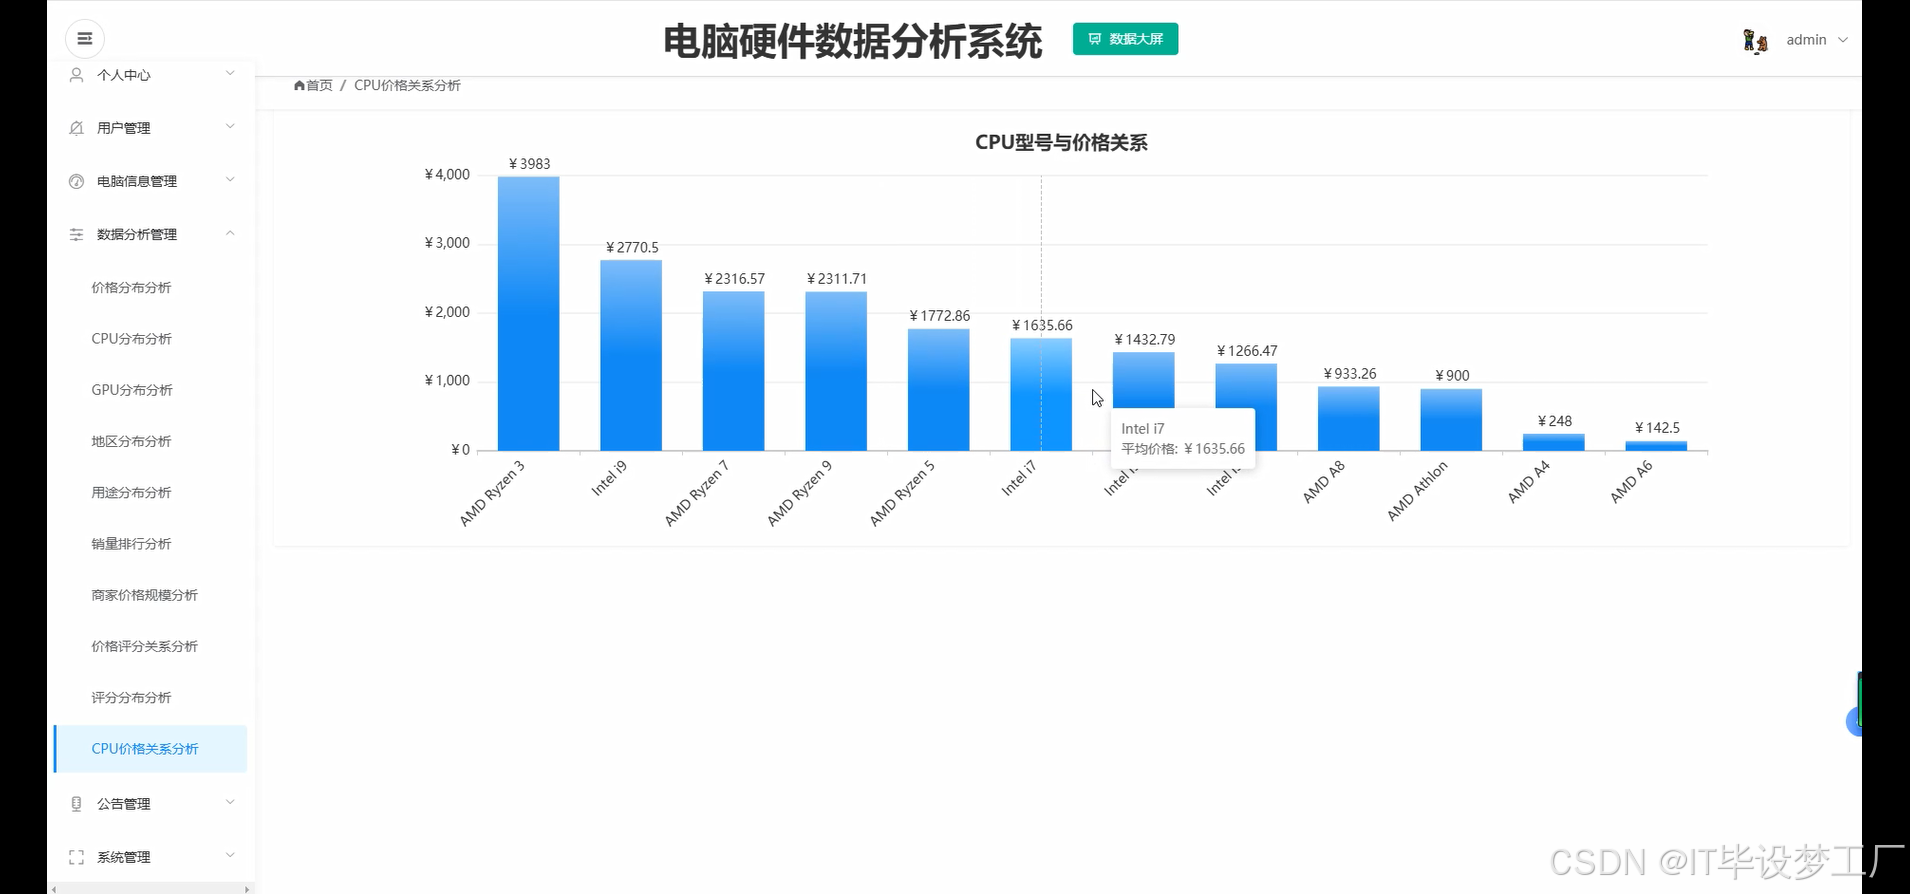Click the 数据大屏 button
Viewport: 1910px width, 894px height.
tap(1125, 39)
